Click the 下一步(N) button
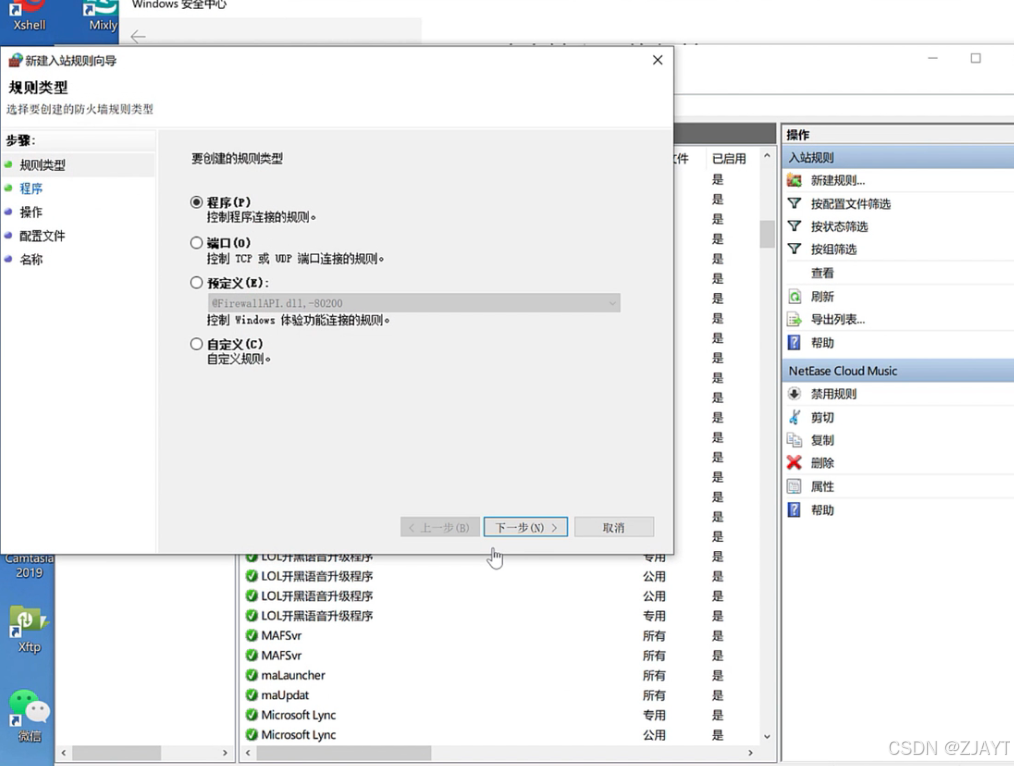This screenshot has width=1014, height=766. tap(525, 527)
